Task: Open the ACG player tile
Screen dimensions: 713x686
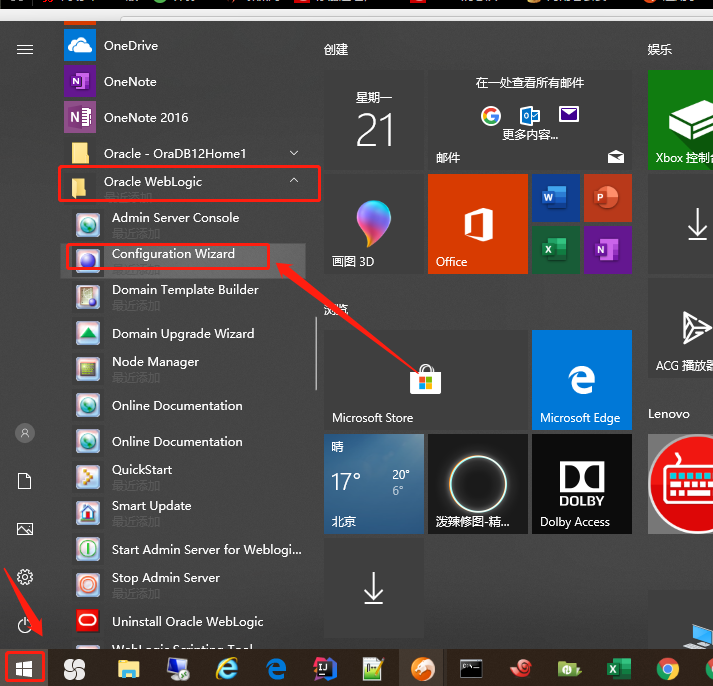Action: [681, 328]
